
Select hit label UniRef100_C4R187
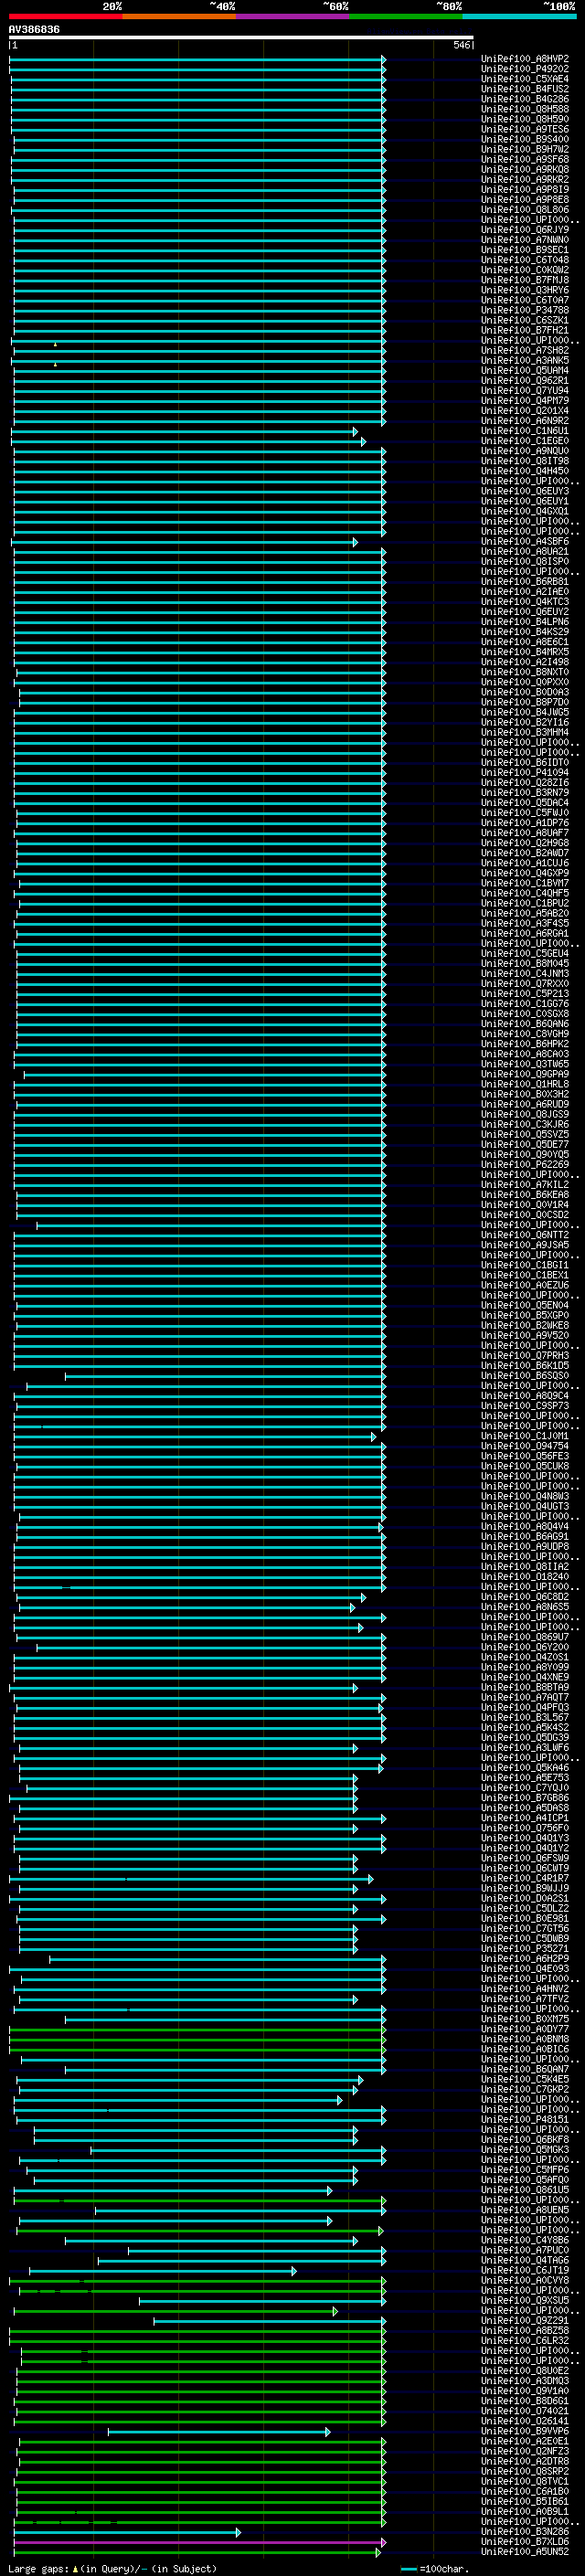click(x=525, y=1878)
